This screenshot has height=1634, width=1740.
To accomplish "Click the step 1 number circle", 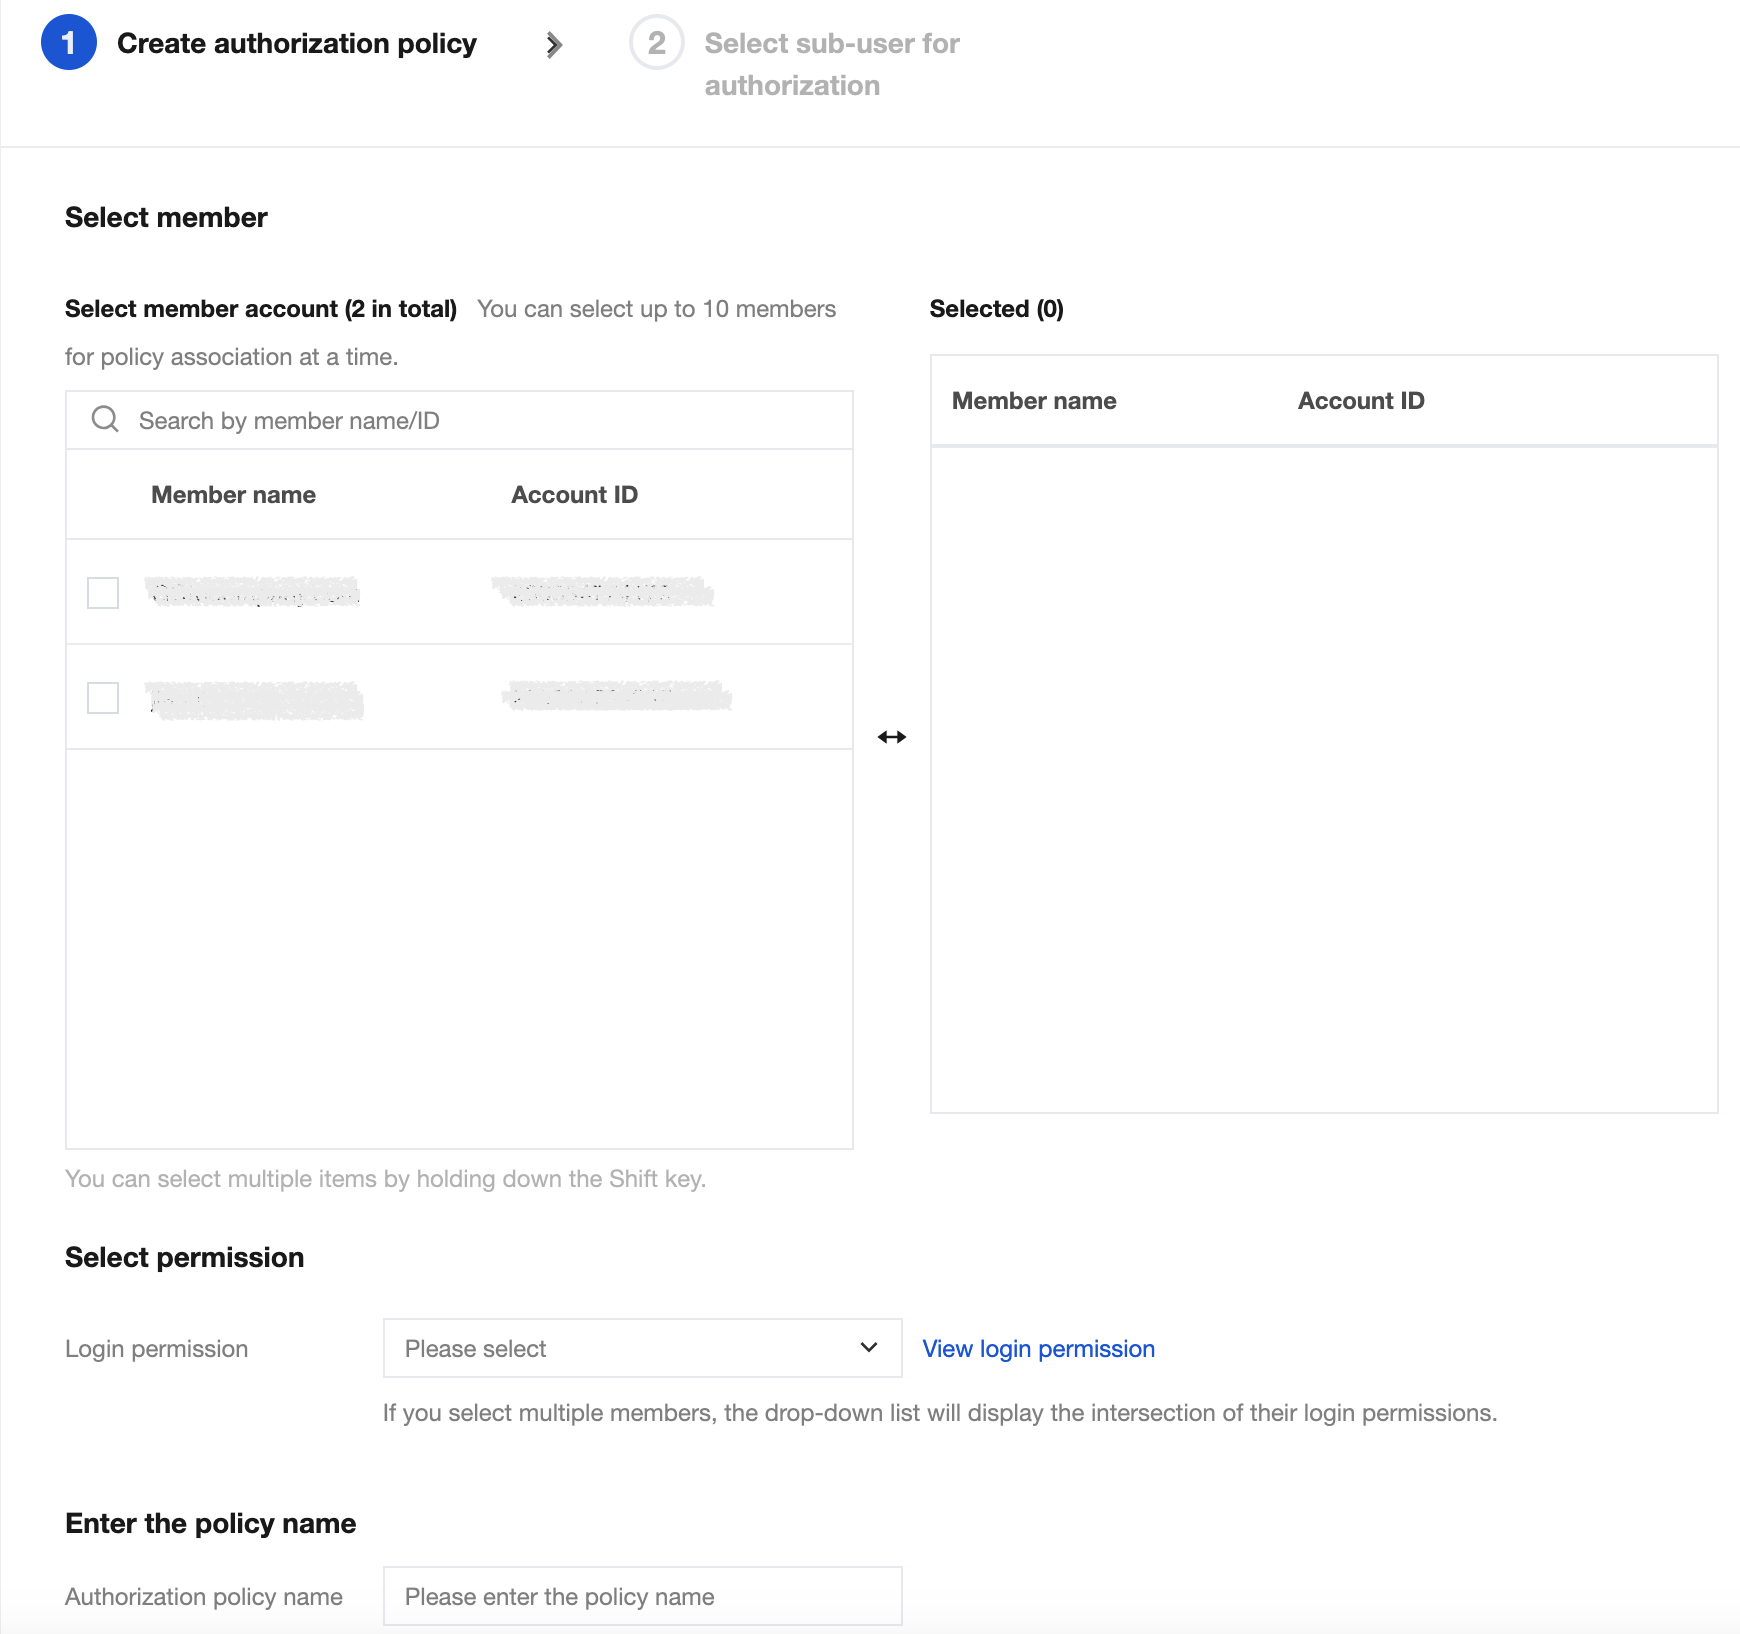I will click(68, 43).
